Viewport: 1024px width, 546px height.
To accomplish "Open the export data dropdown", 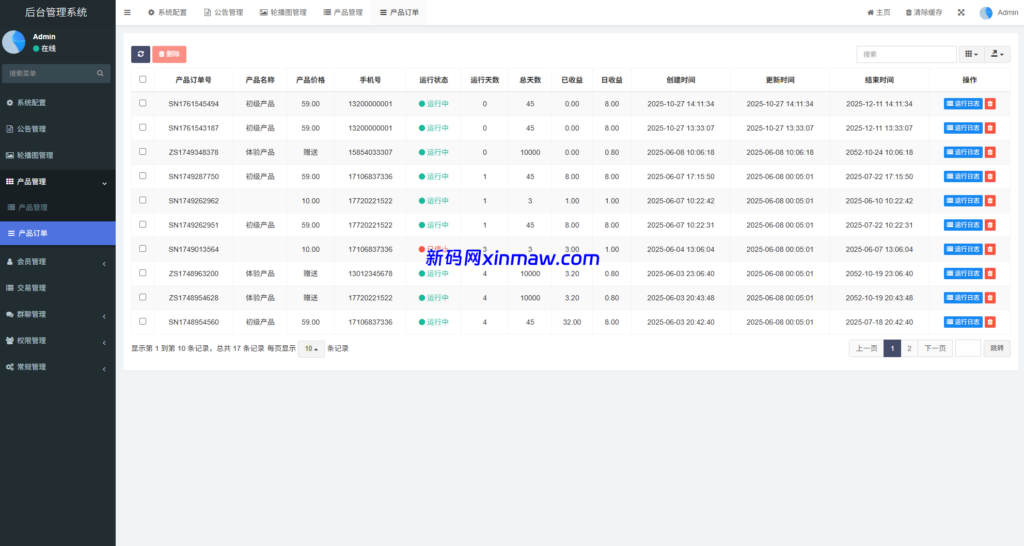I will click(x=997, y=54).
